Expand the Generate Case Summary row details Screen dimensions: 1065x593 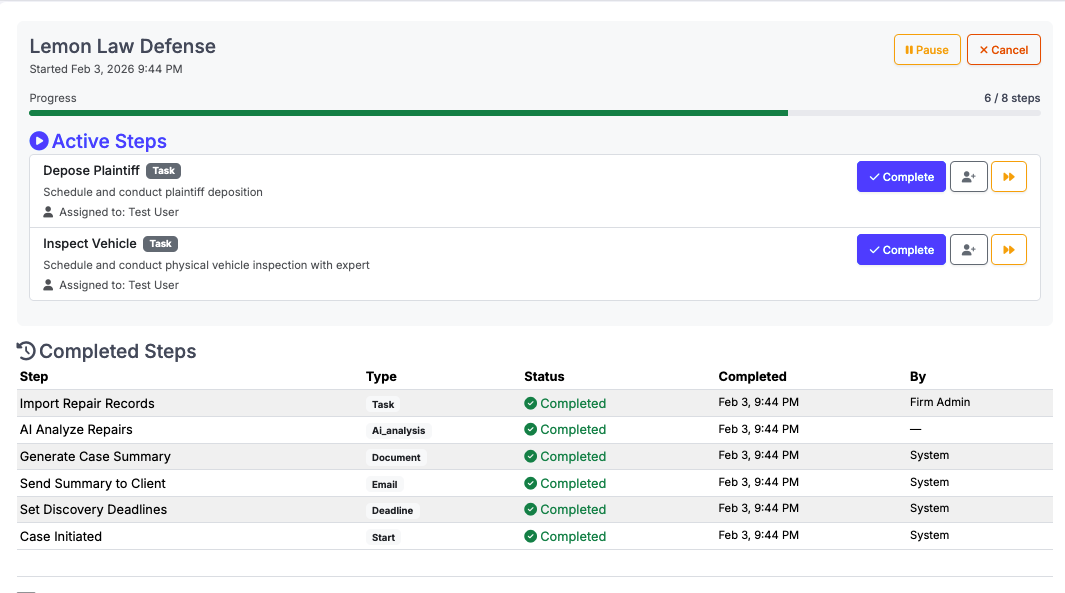coord(93,455)
